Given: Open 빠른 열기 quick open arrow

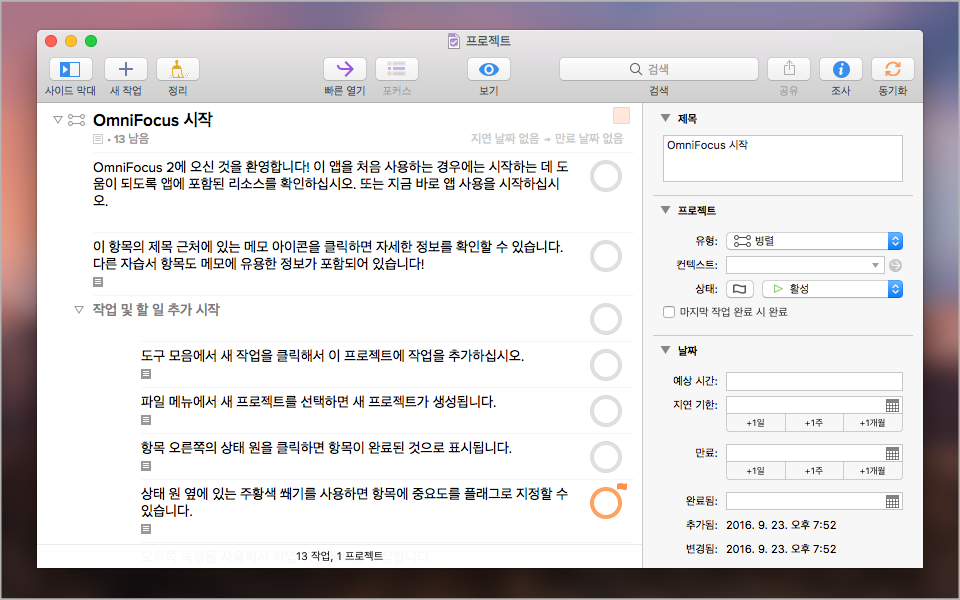Looking at the screenshot, I should coord(345,69).
